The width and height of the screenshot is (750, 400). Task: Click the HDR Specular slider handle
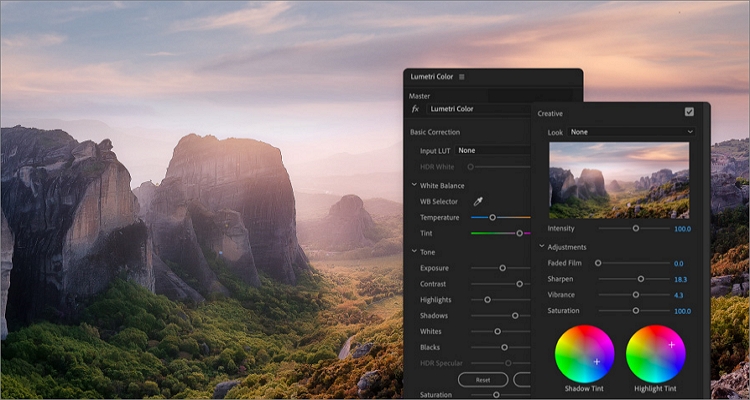(x=508, y=363)
